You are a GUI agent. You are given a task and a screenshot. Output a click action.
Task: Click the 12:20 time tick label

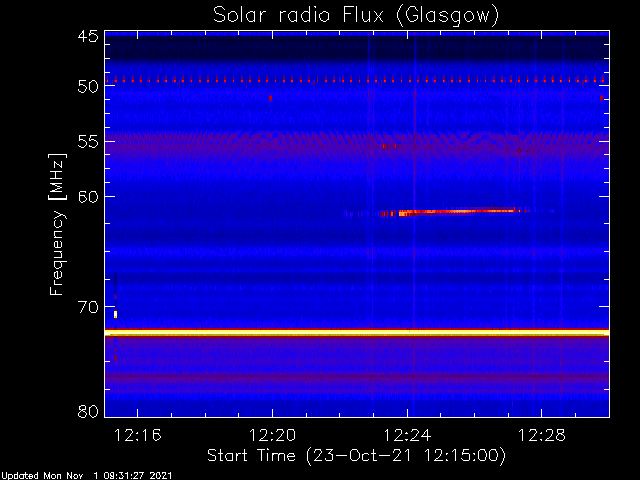pyautogui.click(x=272, y=435)
